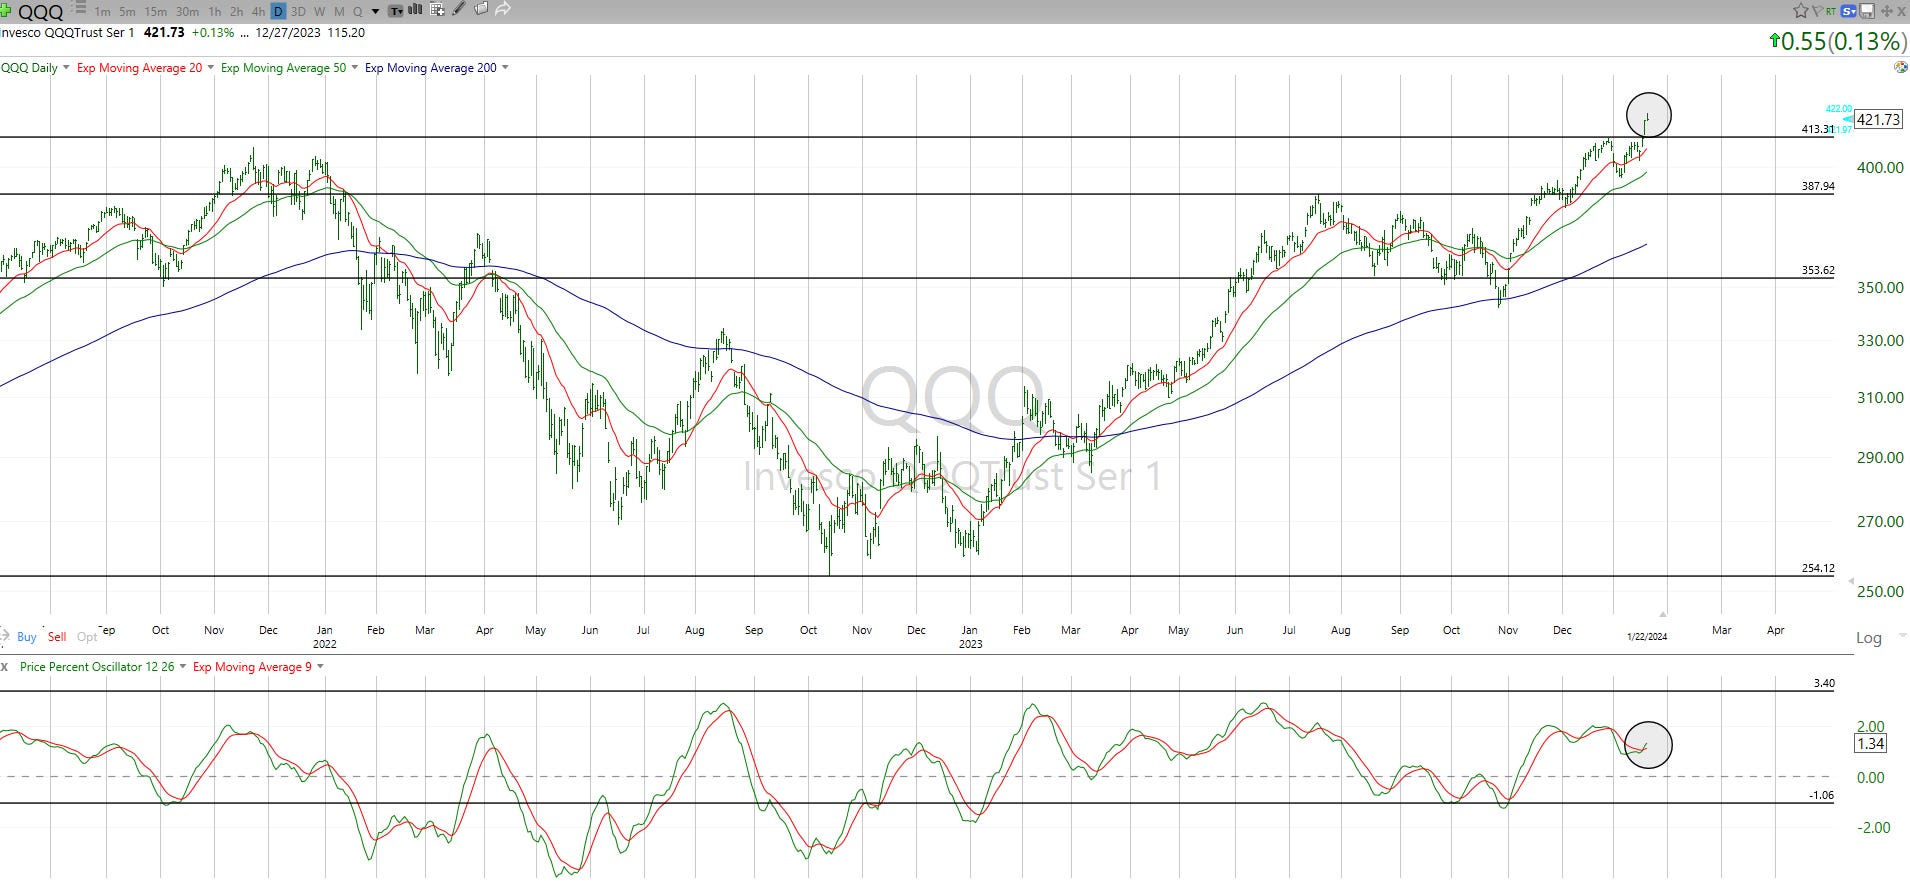The width and height of the screenshot is (1910, 883).
Task: Click the flag symbol icon
Action: click(1818, 11)
